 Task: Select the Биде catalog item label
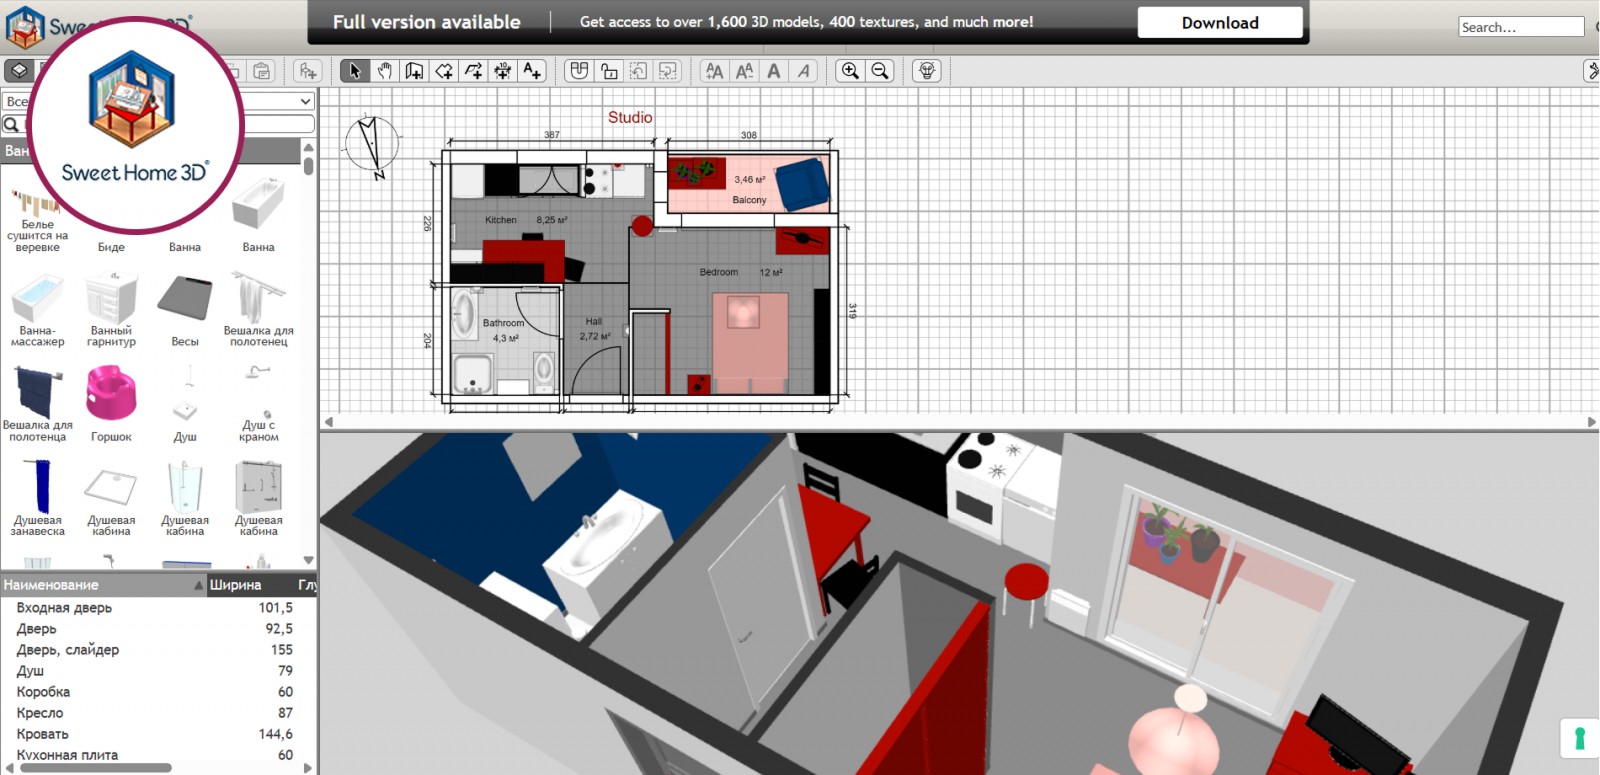(x=111, y=247)
